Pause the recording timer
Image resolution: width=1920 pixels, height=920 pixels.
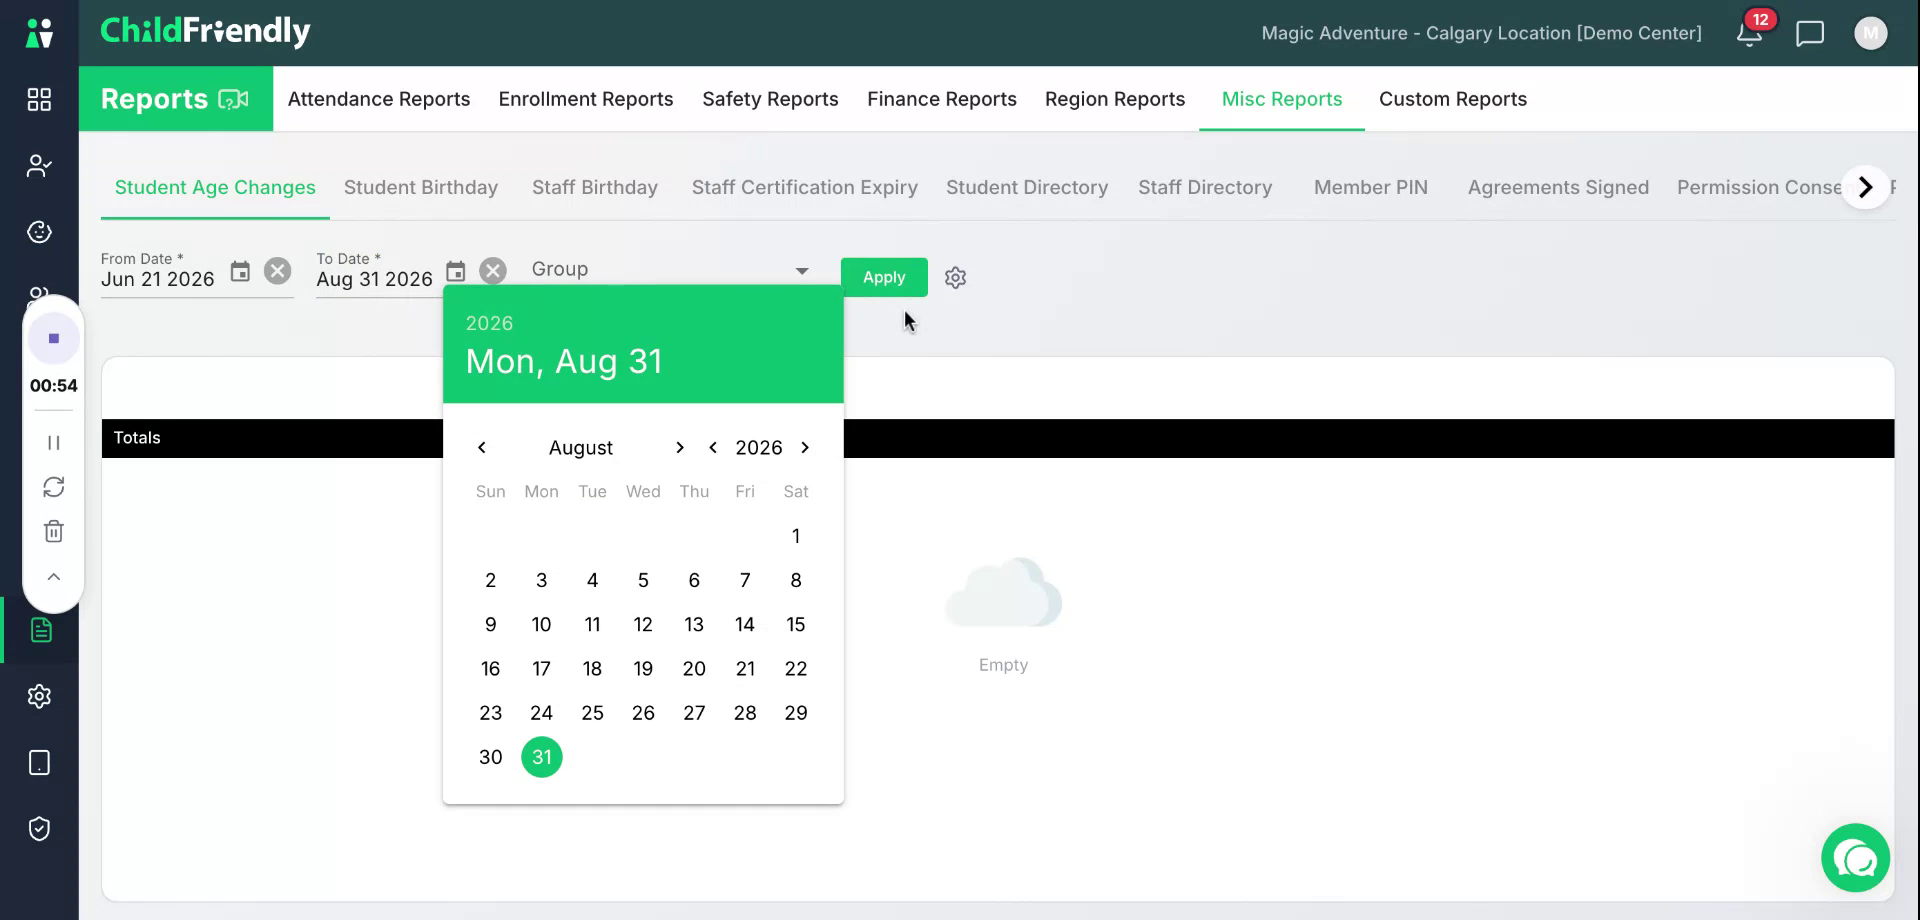54,442
